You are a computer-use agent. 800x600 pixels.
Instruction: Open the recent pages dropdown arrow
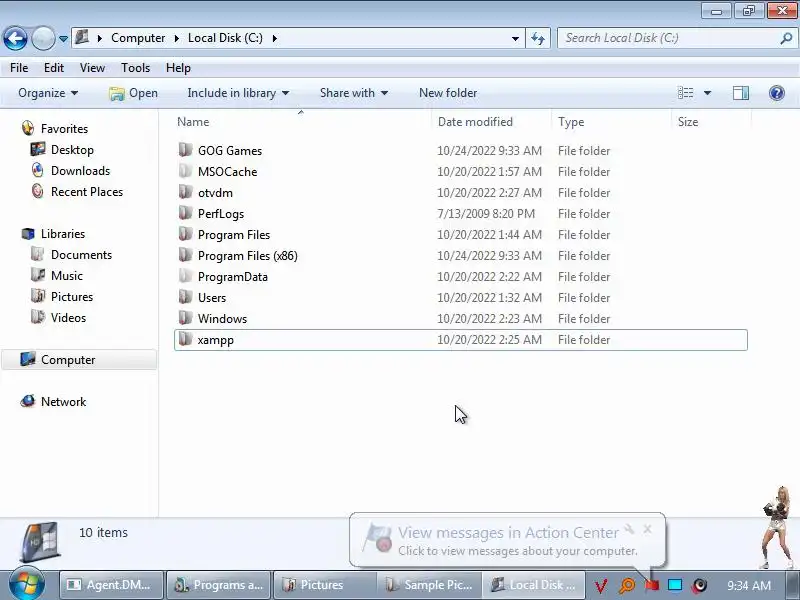pos(63,39)
